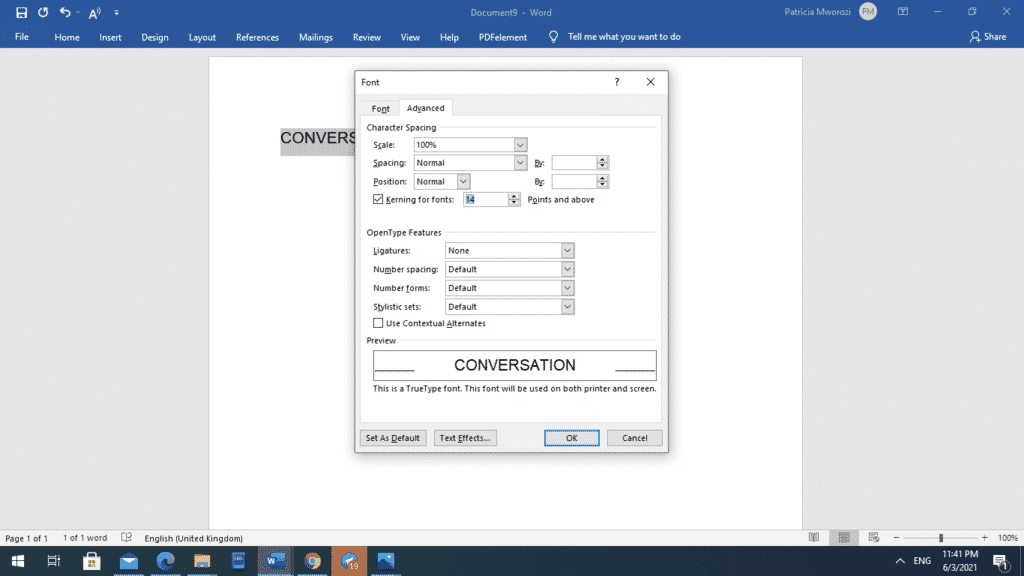Save the document from the Quick Access Toolbar
This screenshot has width=1024, height=576.
click(x=21, y=12)
